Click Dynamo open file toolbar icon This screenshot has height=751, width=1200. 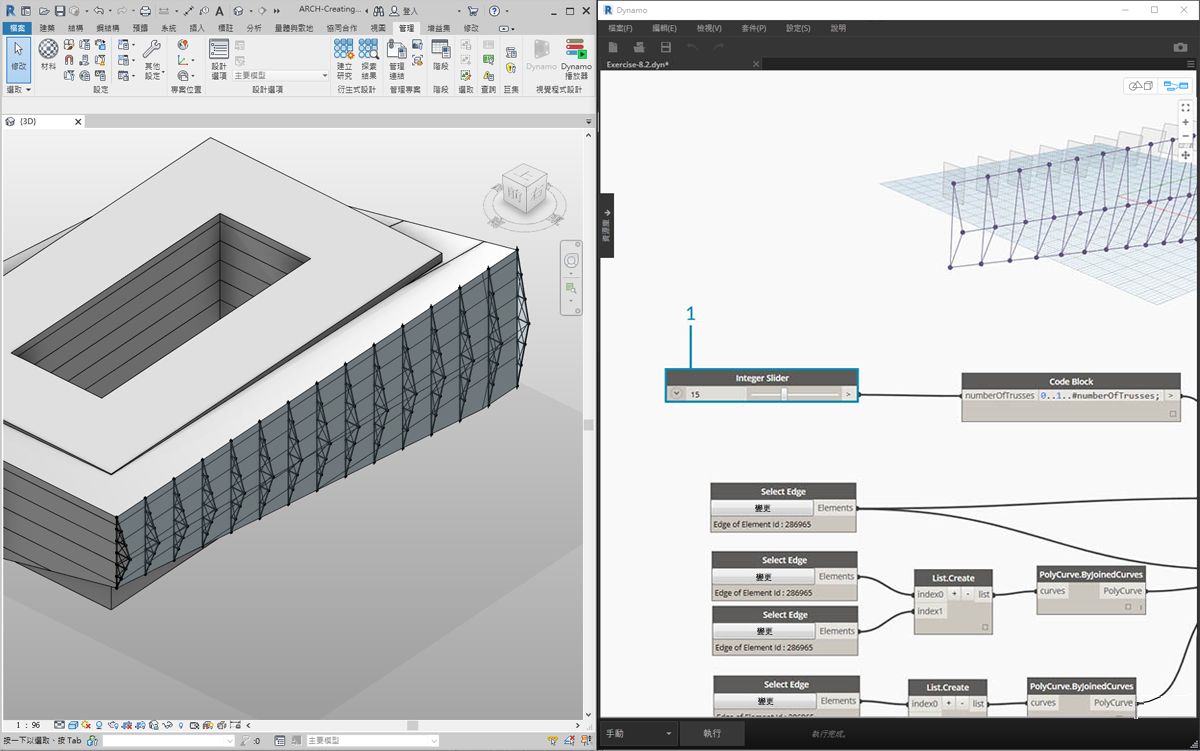point(639,47)
